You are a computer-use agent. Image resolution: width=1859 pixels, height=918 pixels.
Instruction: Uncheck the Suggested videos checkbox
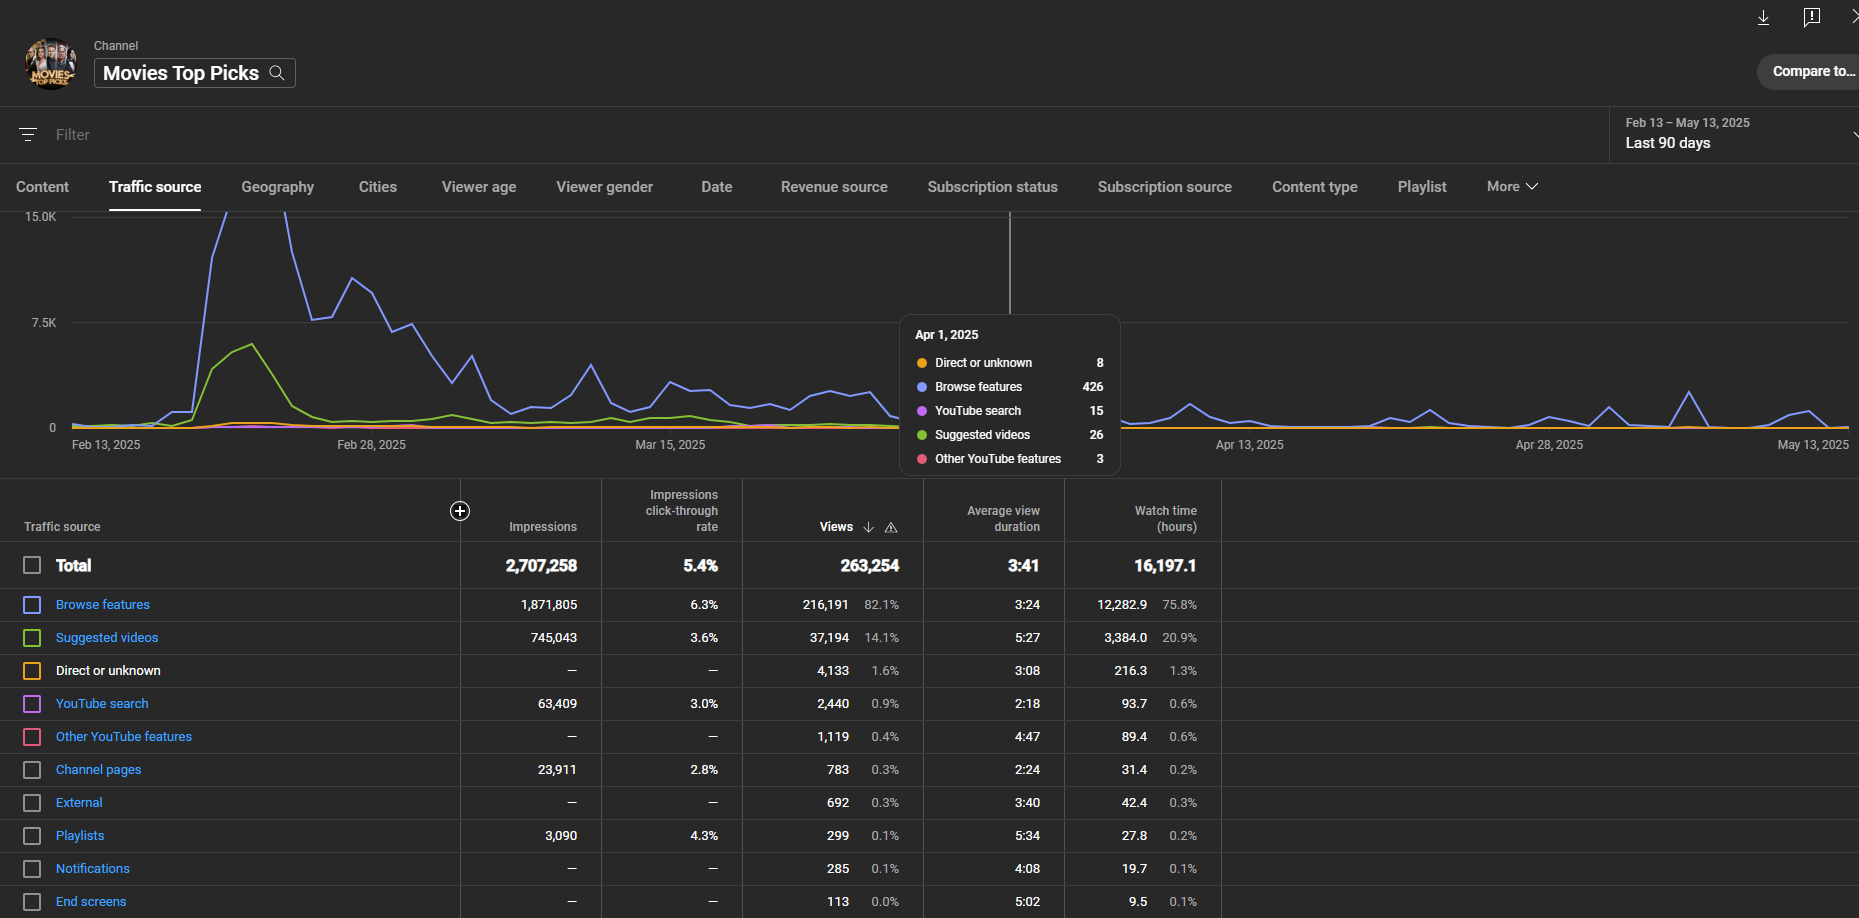(x=32, y=638)
